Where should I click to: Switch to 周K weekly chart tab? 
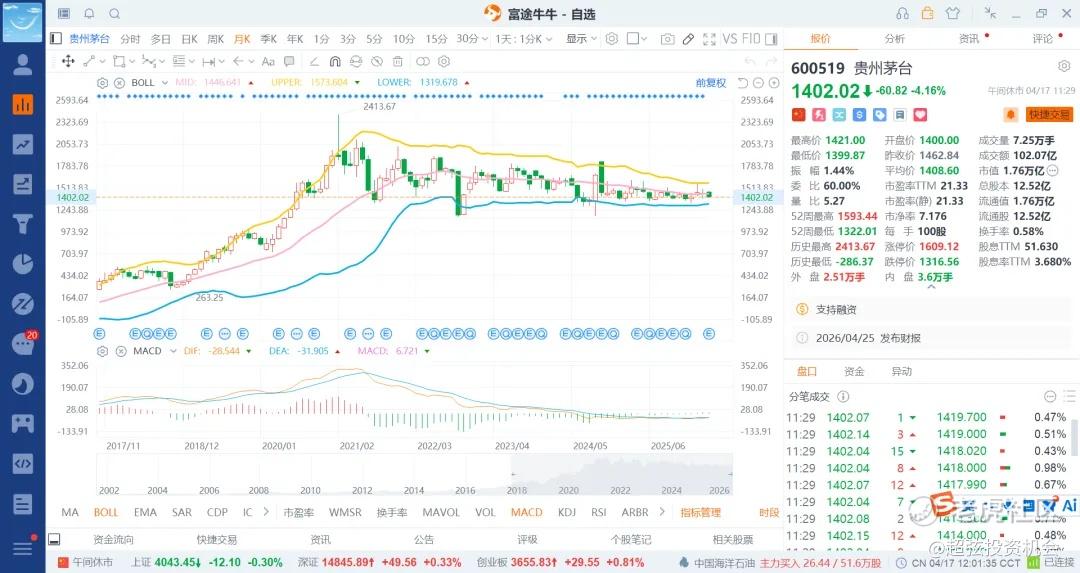point(216,39)
